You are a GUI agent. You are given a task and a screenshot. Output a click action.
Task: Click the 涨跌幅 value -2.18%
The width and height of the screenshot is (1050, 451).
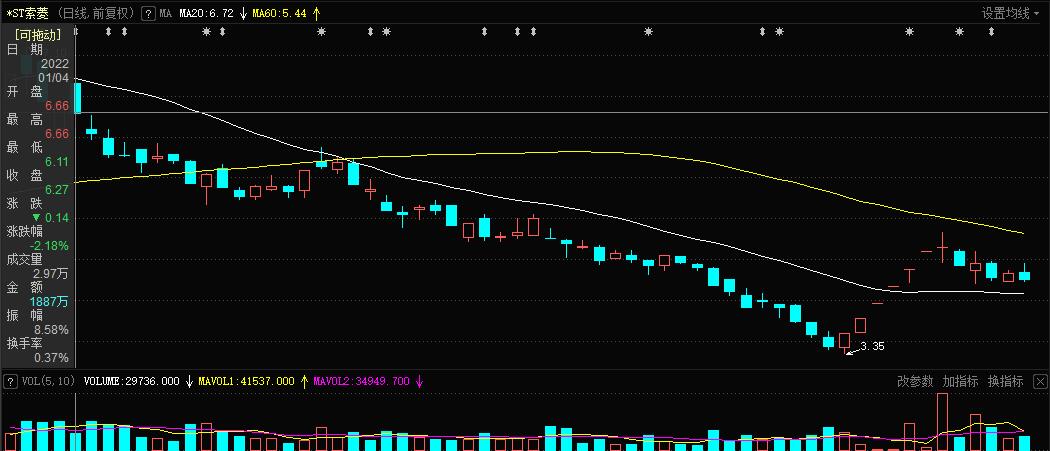pos(50,246)
